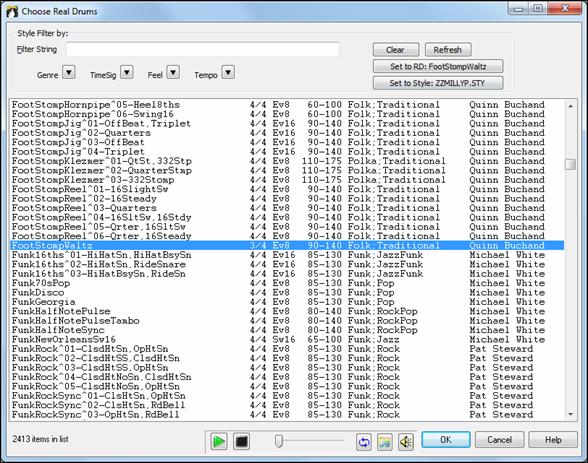
Task: Click the playback position slider handle
Action: (x=279, y=441)
